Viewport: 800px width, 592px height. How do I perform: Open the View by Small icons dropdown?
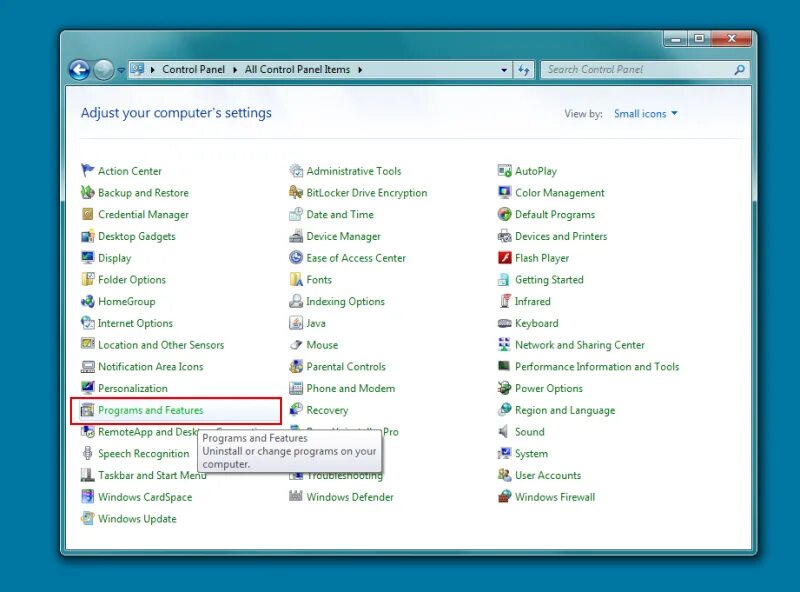click(x=645, y=114)
